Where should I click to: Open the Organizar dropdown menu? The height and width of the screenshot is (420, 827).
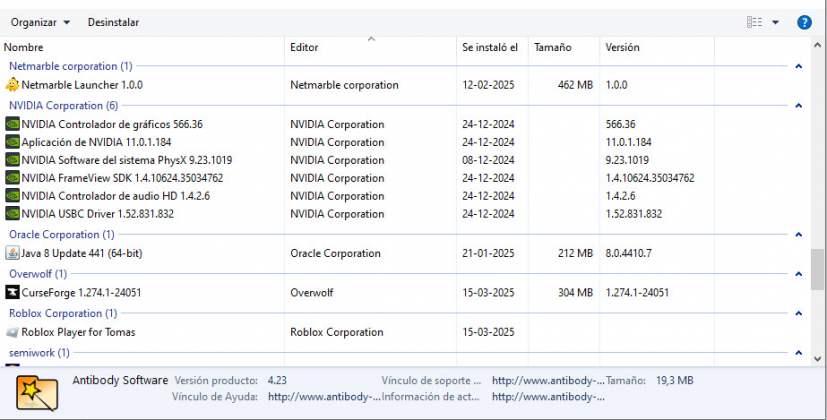click(x=41, y=22)
